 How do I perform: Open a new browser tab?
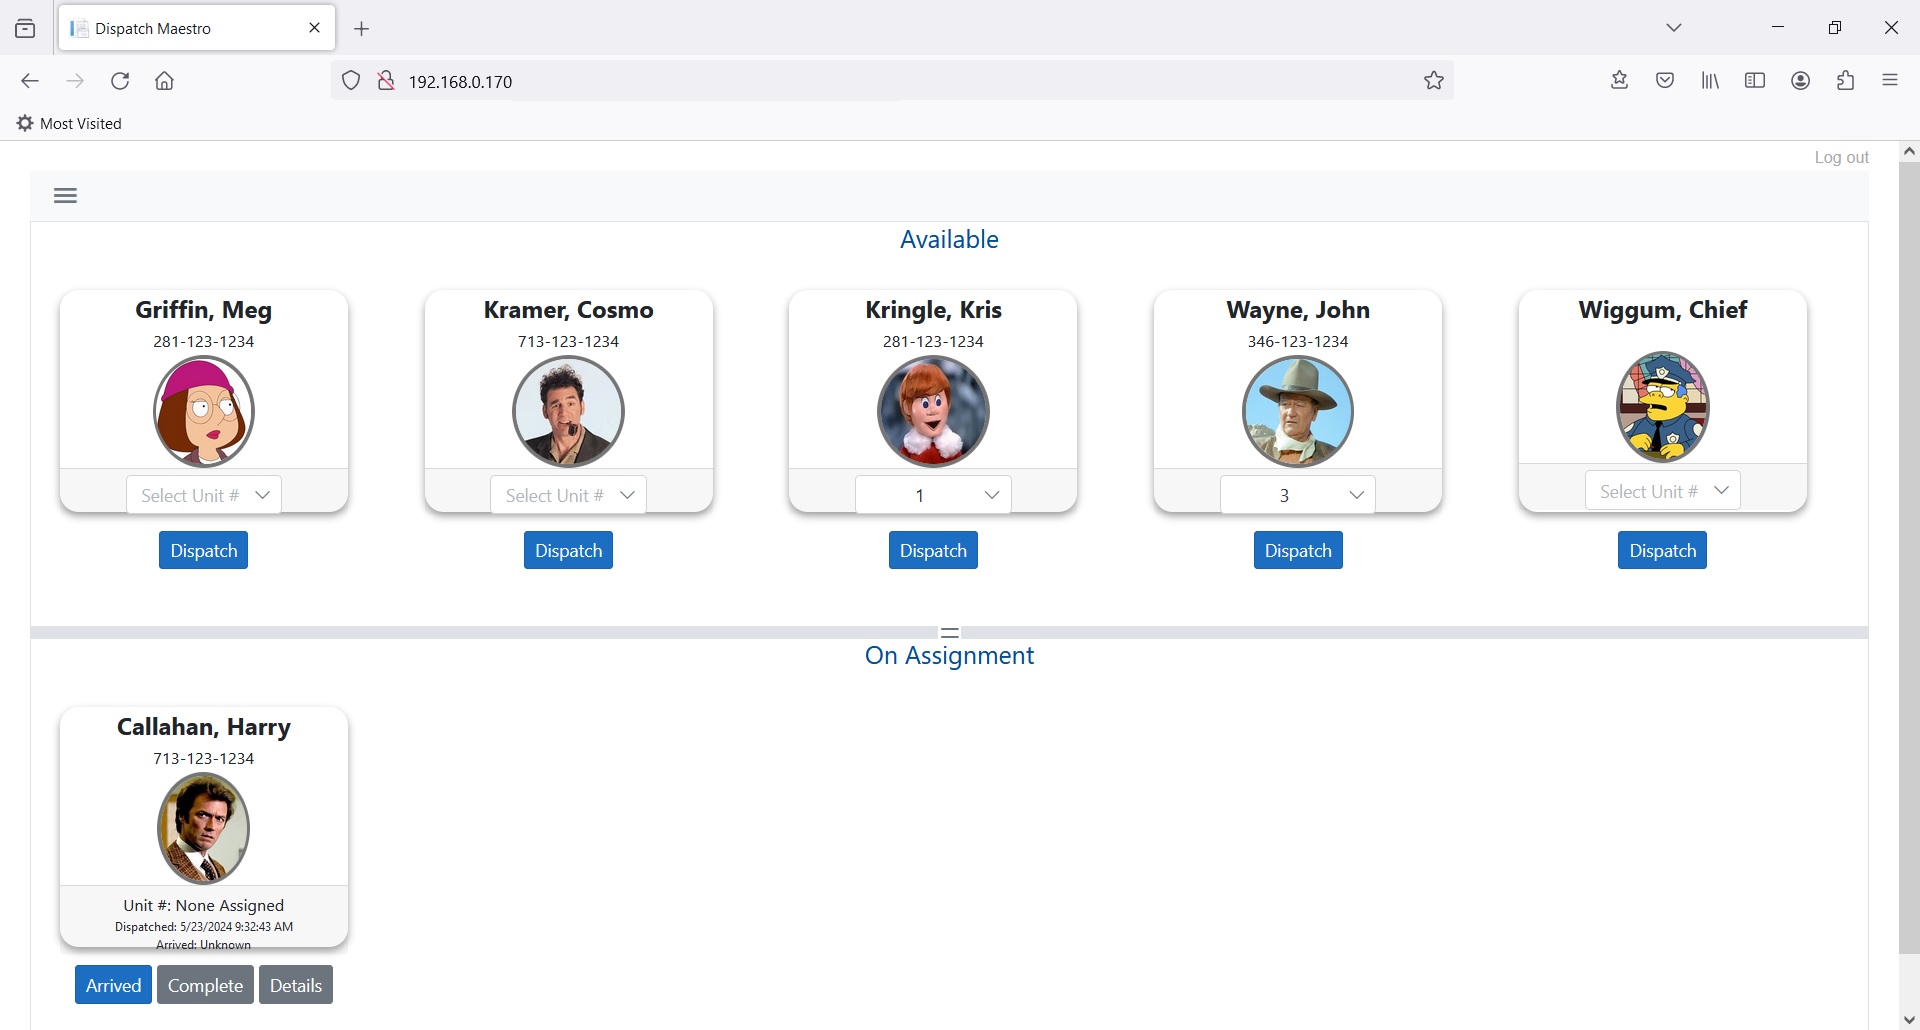pyautogui.click(x=362, y=29)
